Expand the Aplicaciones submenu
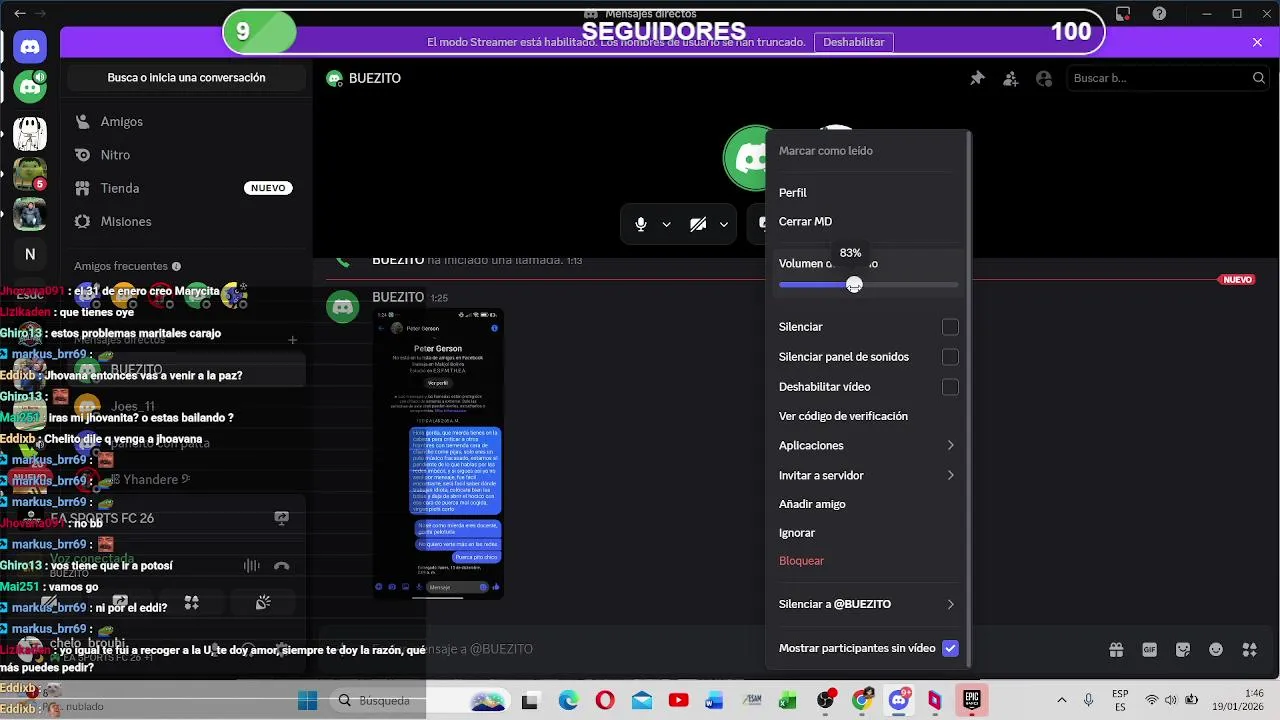 coord(868,446)
